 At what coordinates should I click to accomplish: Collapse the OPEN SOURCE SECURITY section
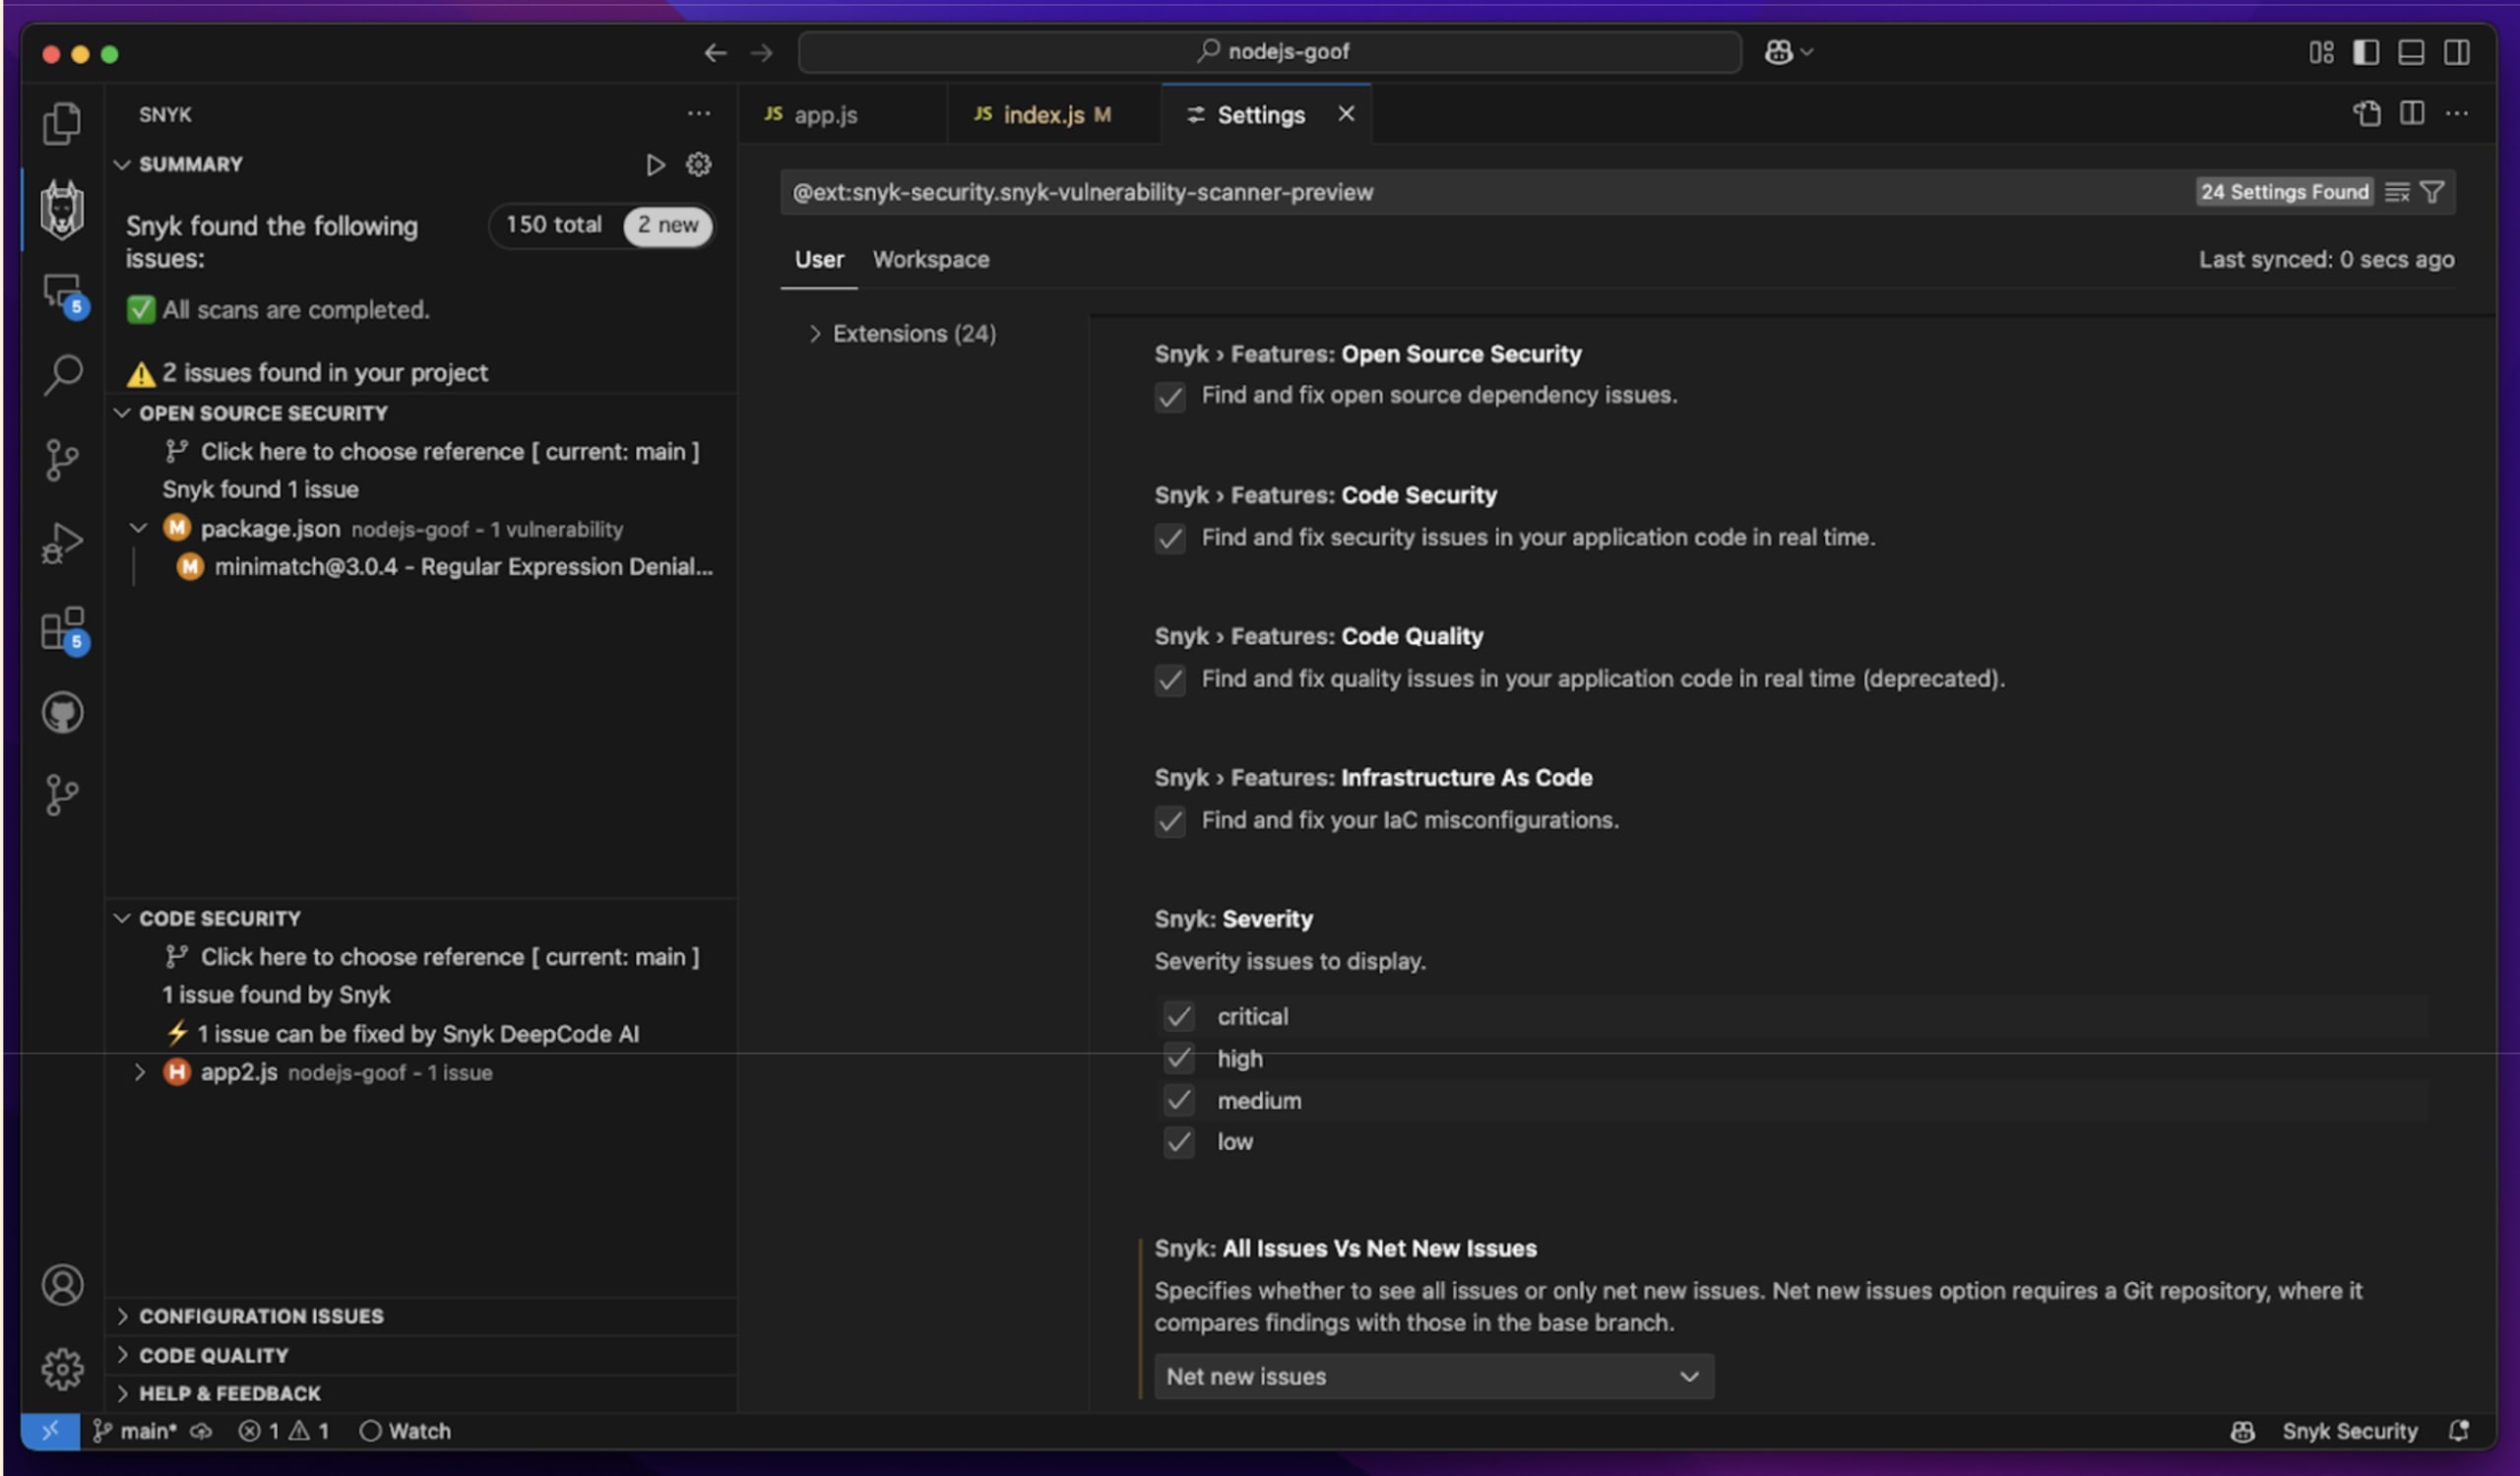[122, 413]
